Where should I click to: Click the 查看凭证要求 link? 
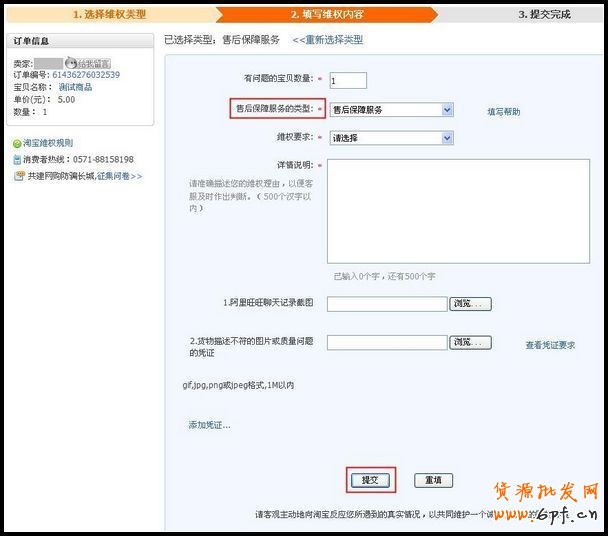(x=550, y=345)
